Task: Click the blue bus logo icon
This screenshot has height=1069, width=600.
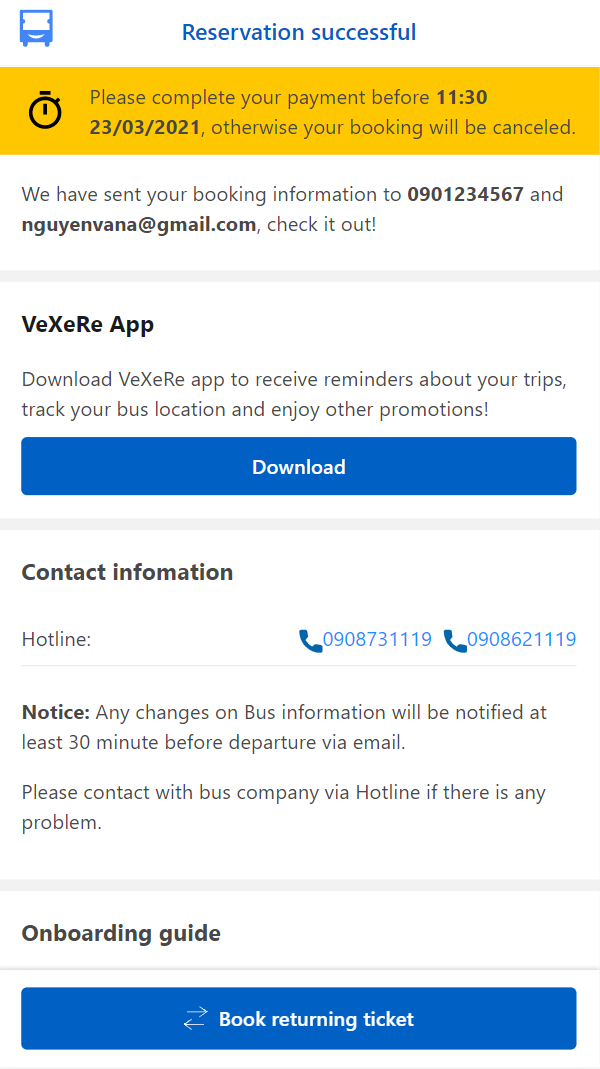Action: tap(36, 29)
